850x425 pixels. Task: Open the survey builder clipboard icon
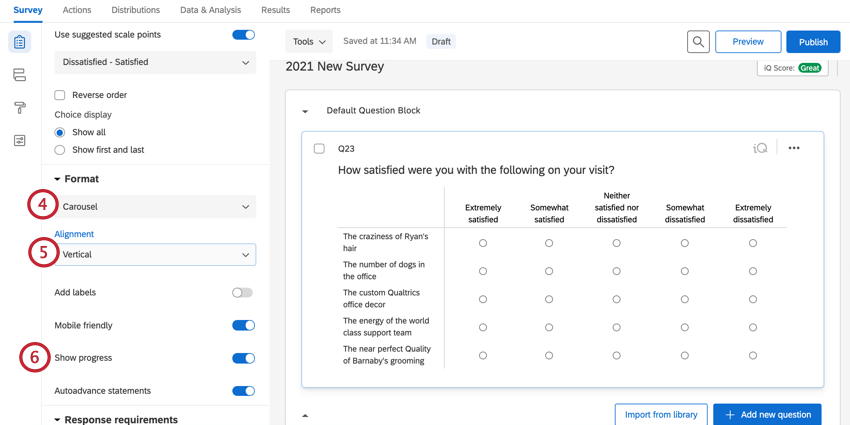[19, 42]
